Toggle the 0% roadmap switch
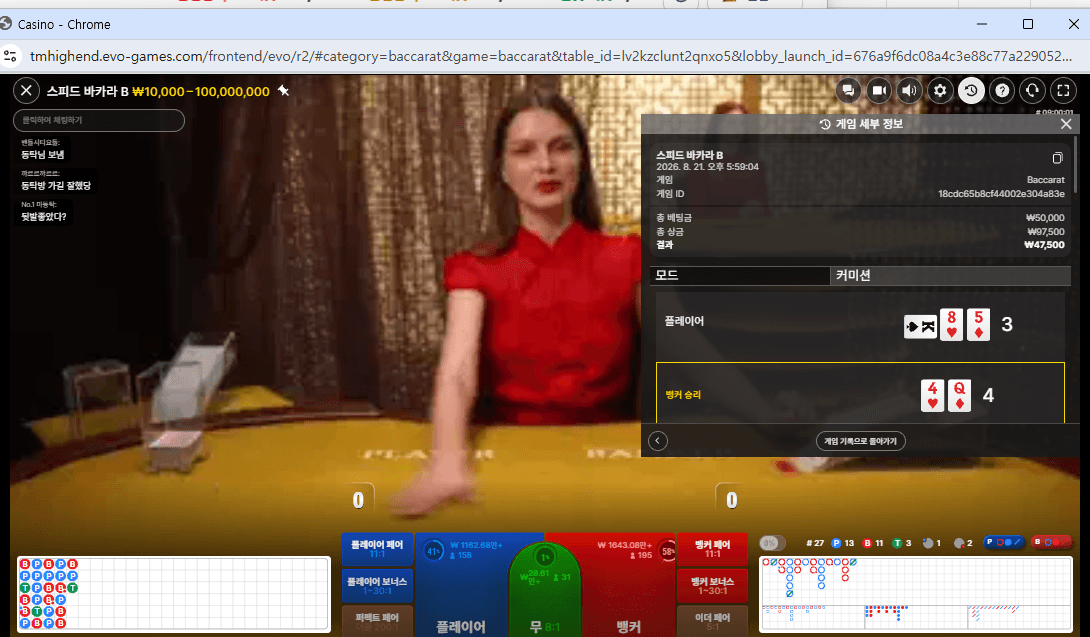 pos(772,543)
